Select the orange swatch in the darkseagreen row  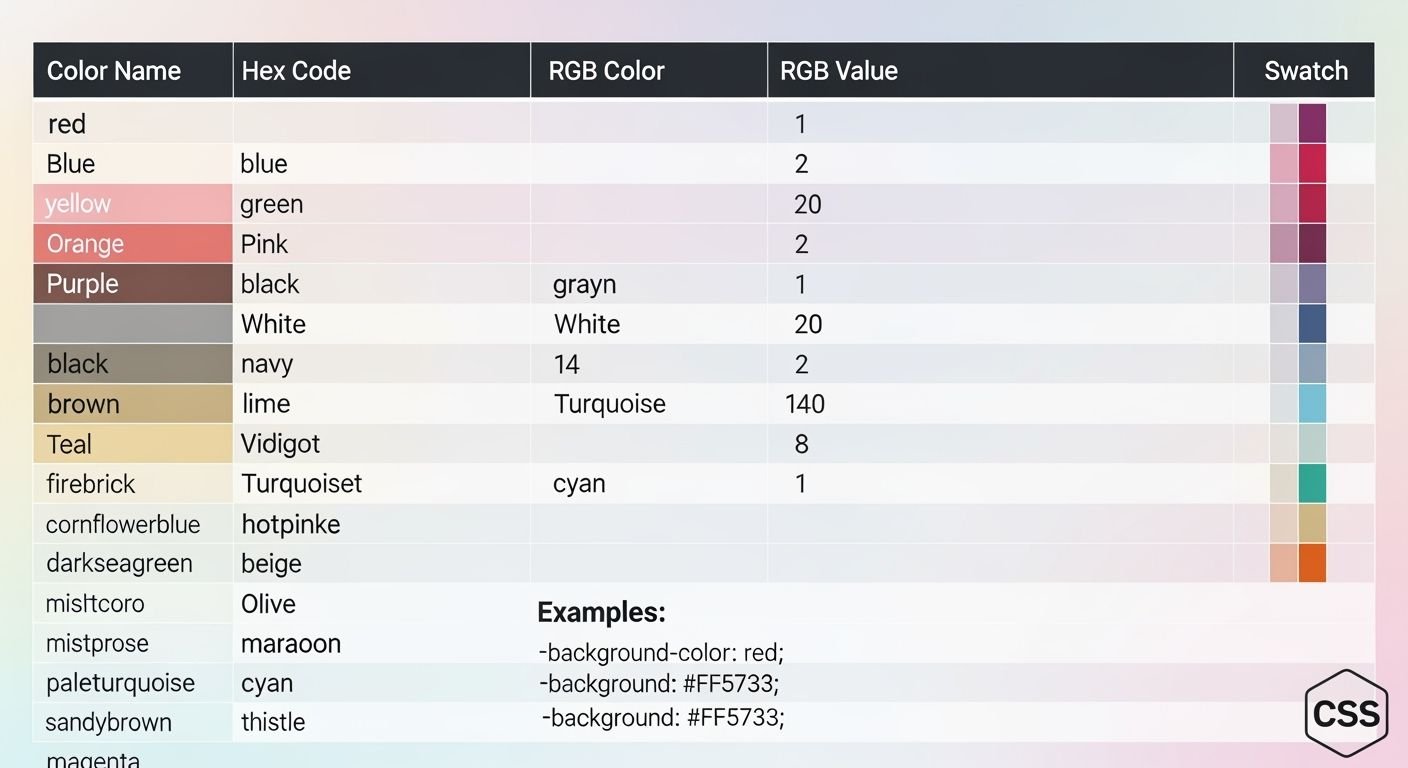point(1312,563)
